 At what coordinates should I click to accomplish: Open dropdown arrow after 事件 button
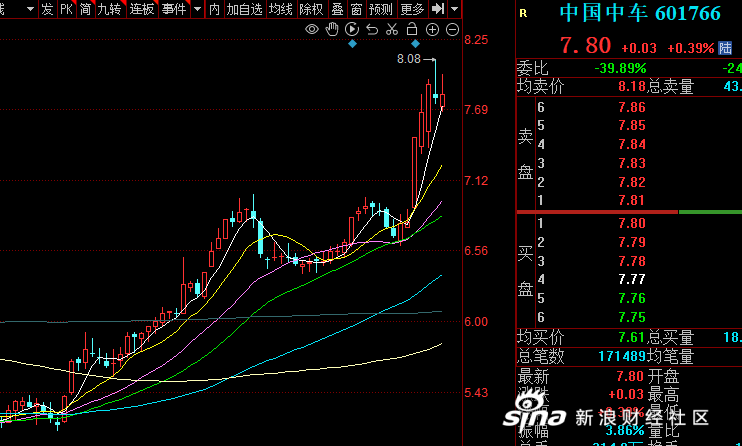pos(197,9)
